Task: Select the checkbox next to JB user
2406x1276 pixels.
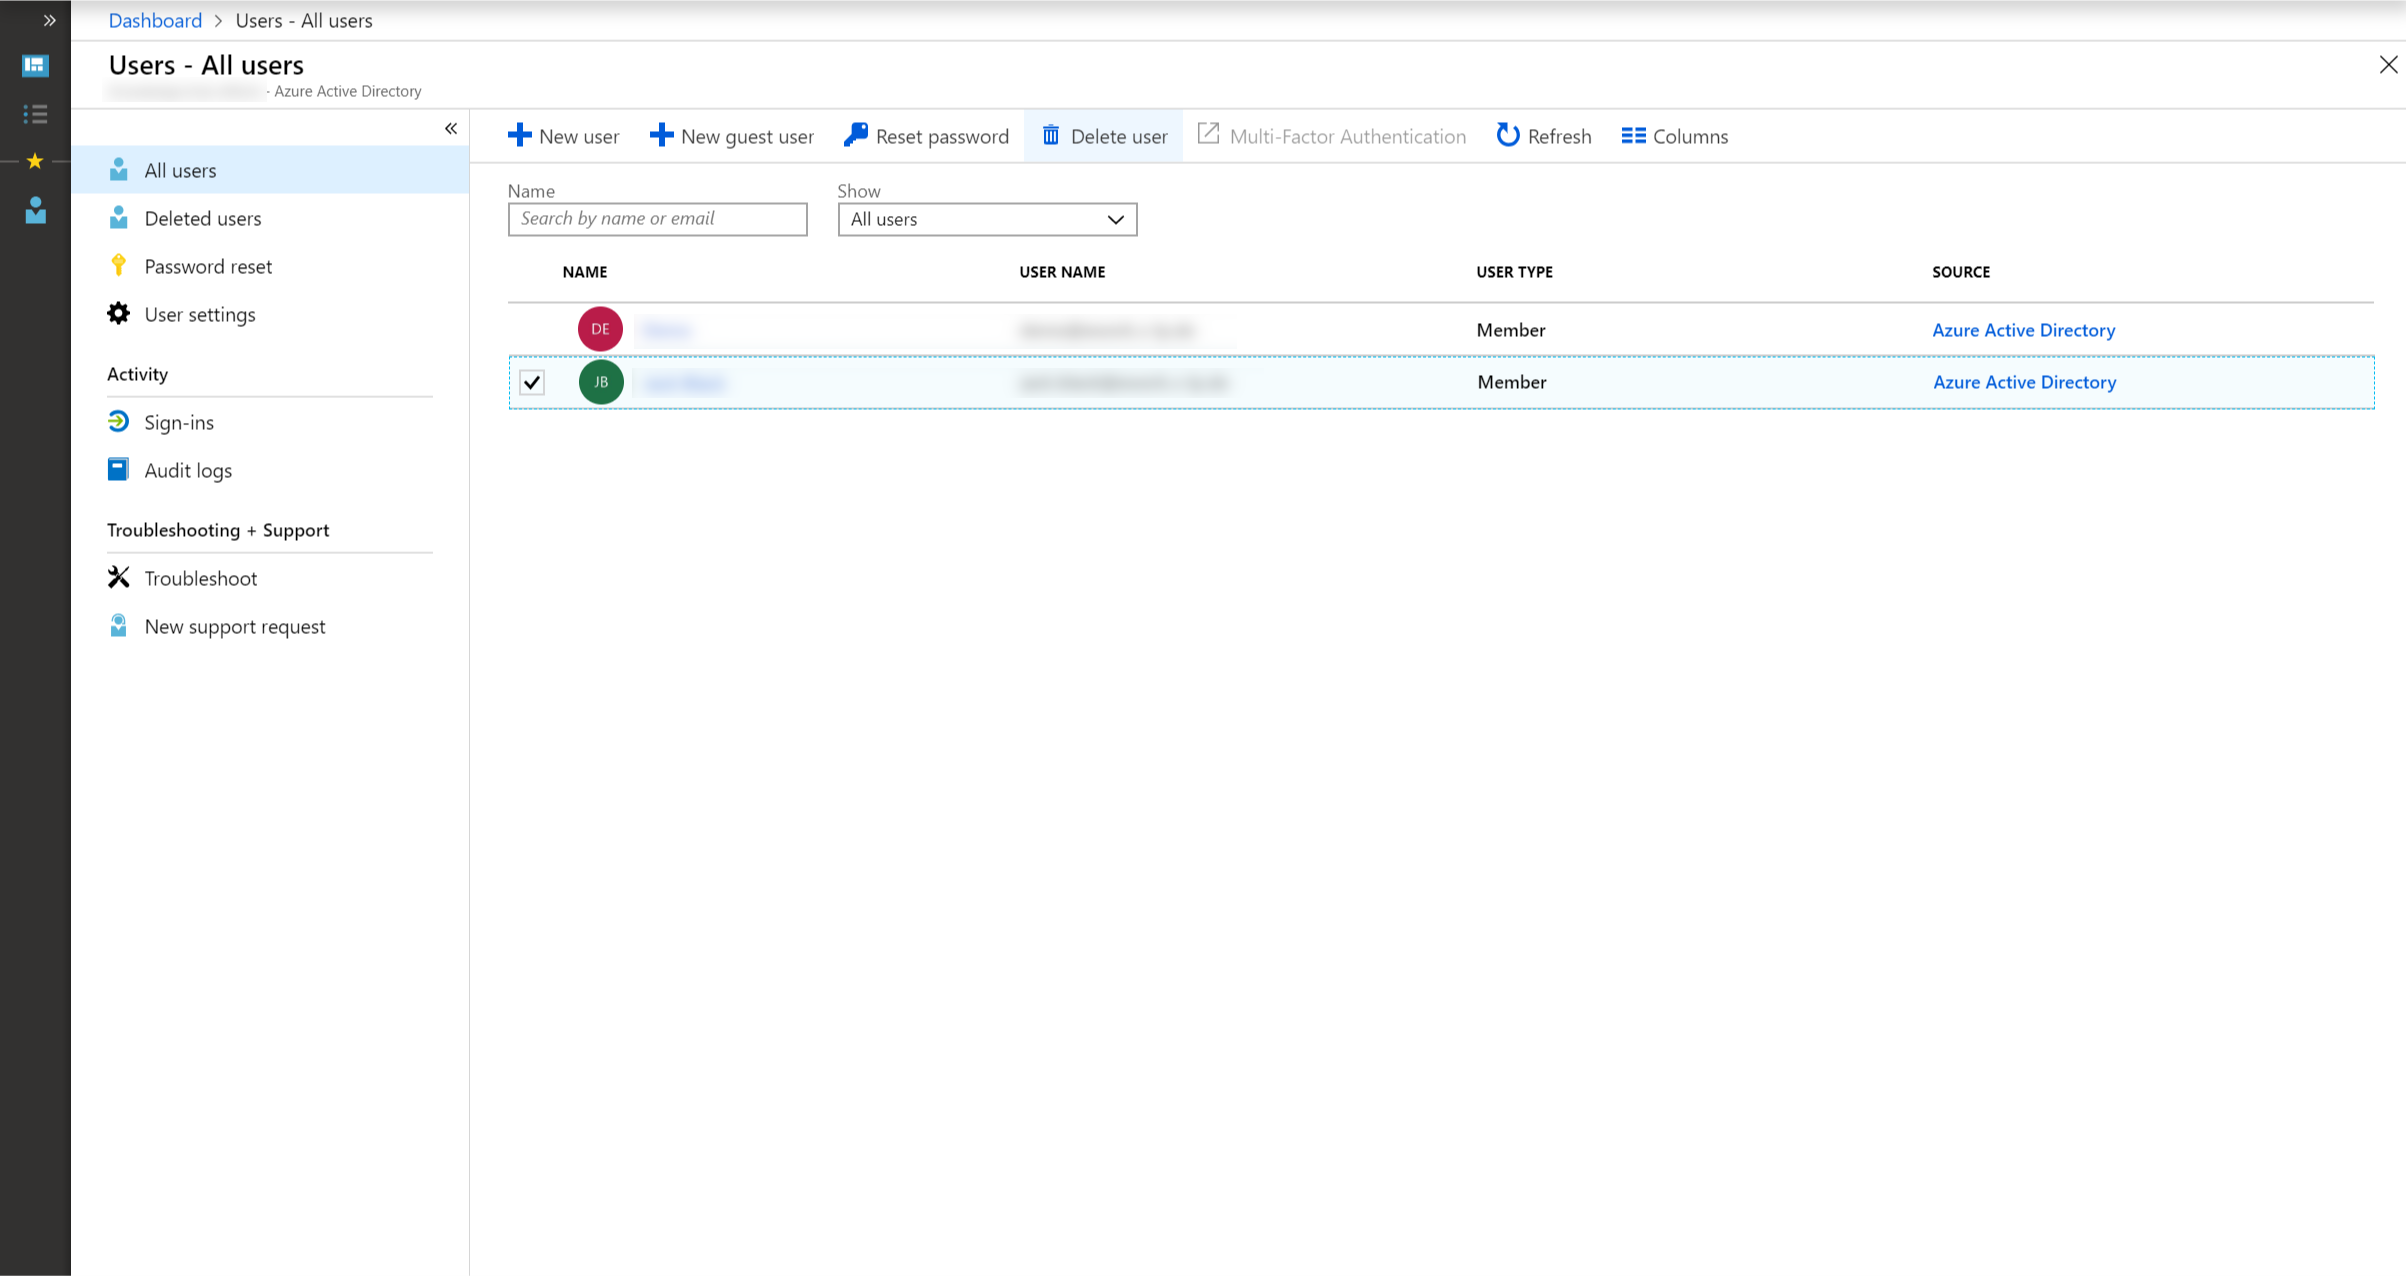Action: pyautogui.click(x=531, y=382)
